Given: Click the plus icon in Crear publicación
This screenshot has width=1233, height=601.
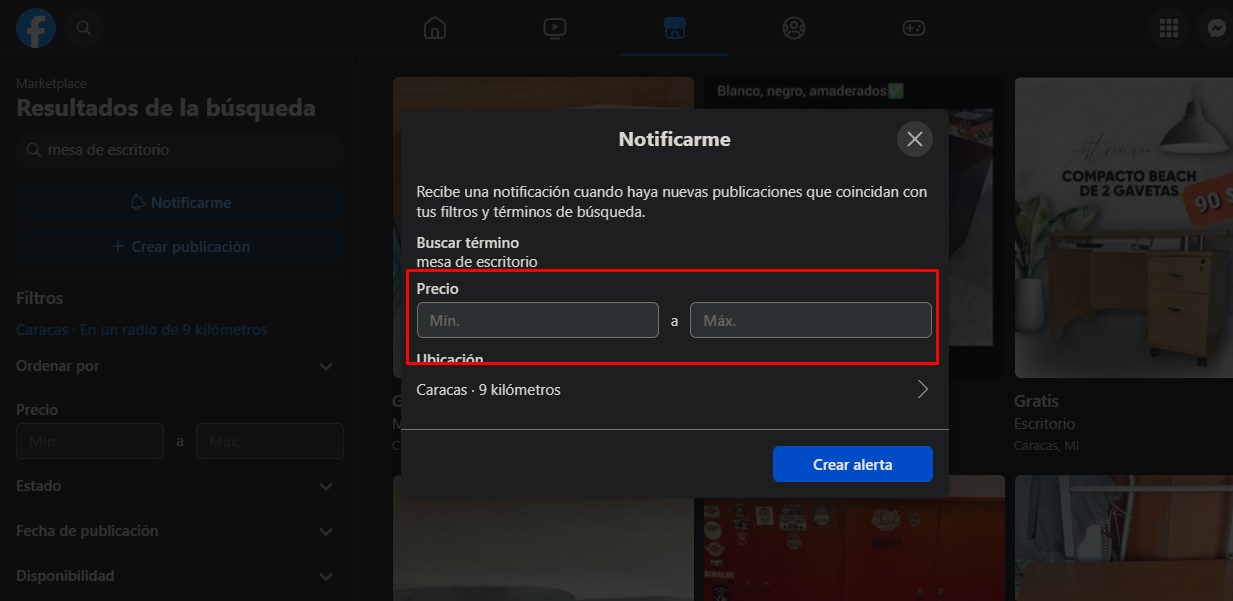Looking at the screenshot, I should [118, 246].
